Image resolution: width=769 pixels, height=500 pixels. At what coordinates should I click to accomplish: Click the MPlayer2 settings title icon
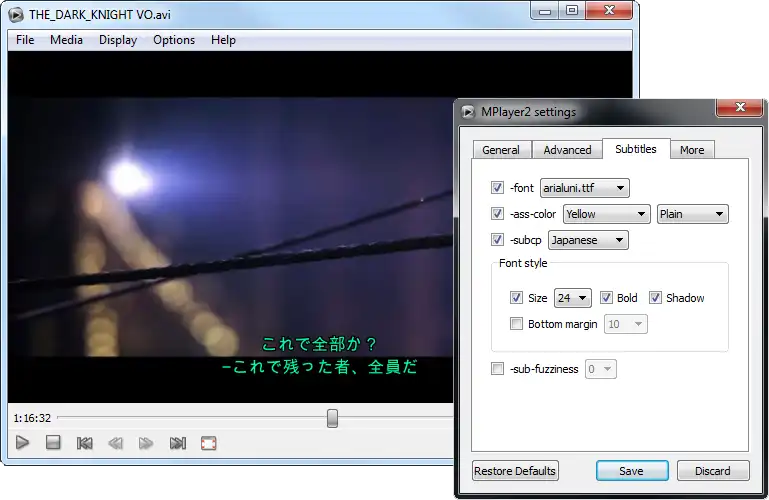point(468,112)
